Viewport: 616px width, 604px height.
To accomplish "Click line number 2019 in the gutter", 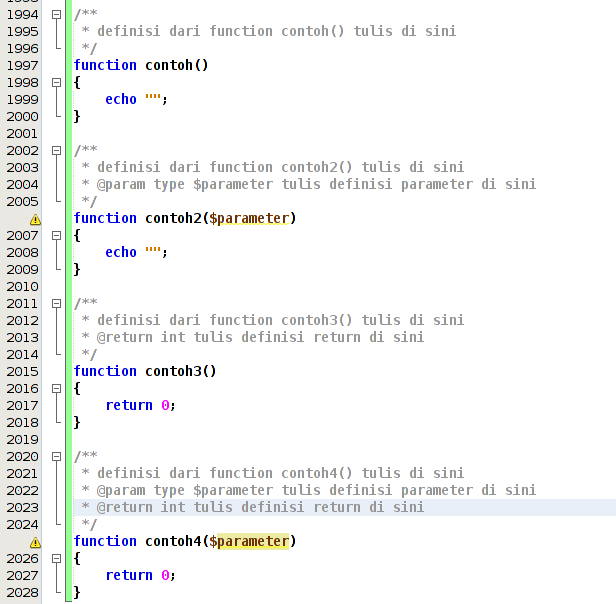I will (22, 439).
